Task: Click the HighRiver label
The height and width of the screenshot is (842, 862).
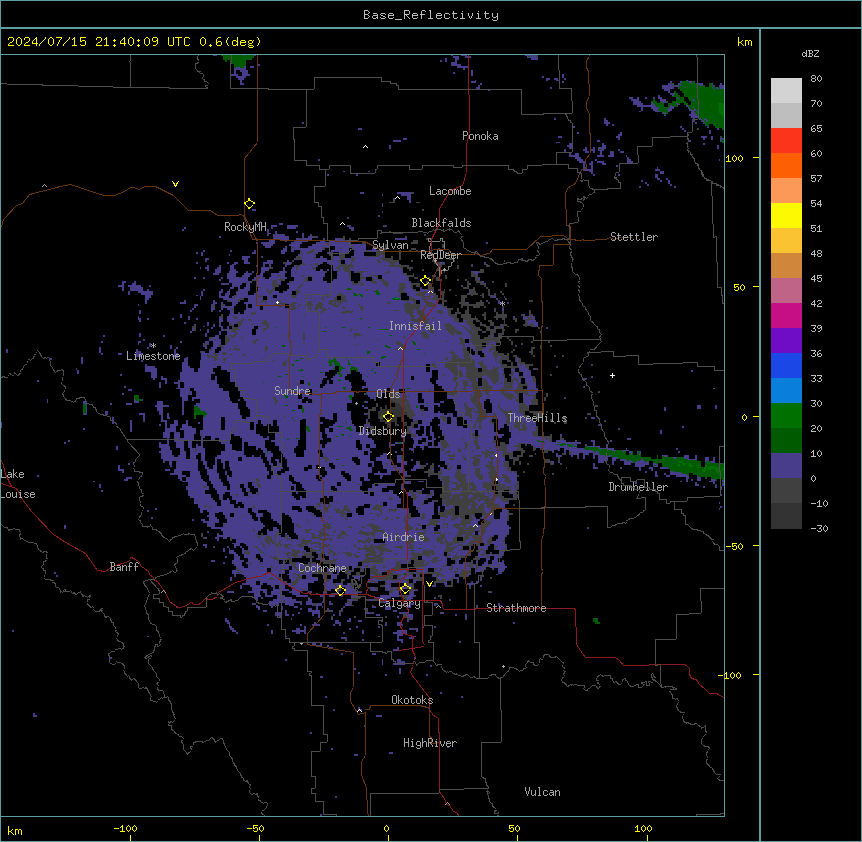Action: tap(430, 743)
